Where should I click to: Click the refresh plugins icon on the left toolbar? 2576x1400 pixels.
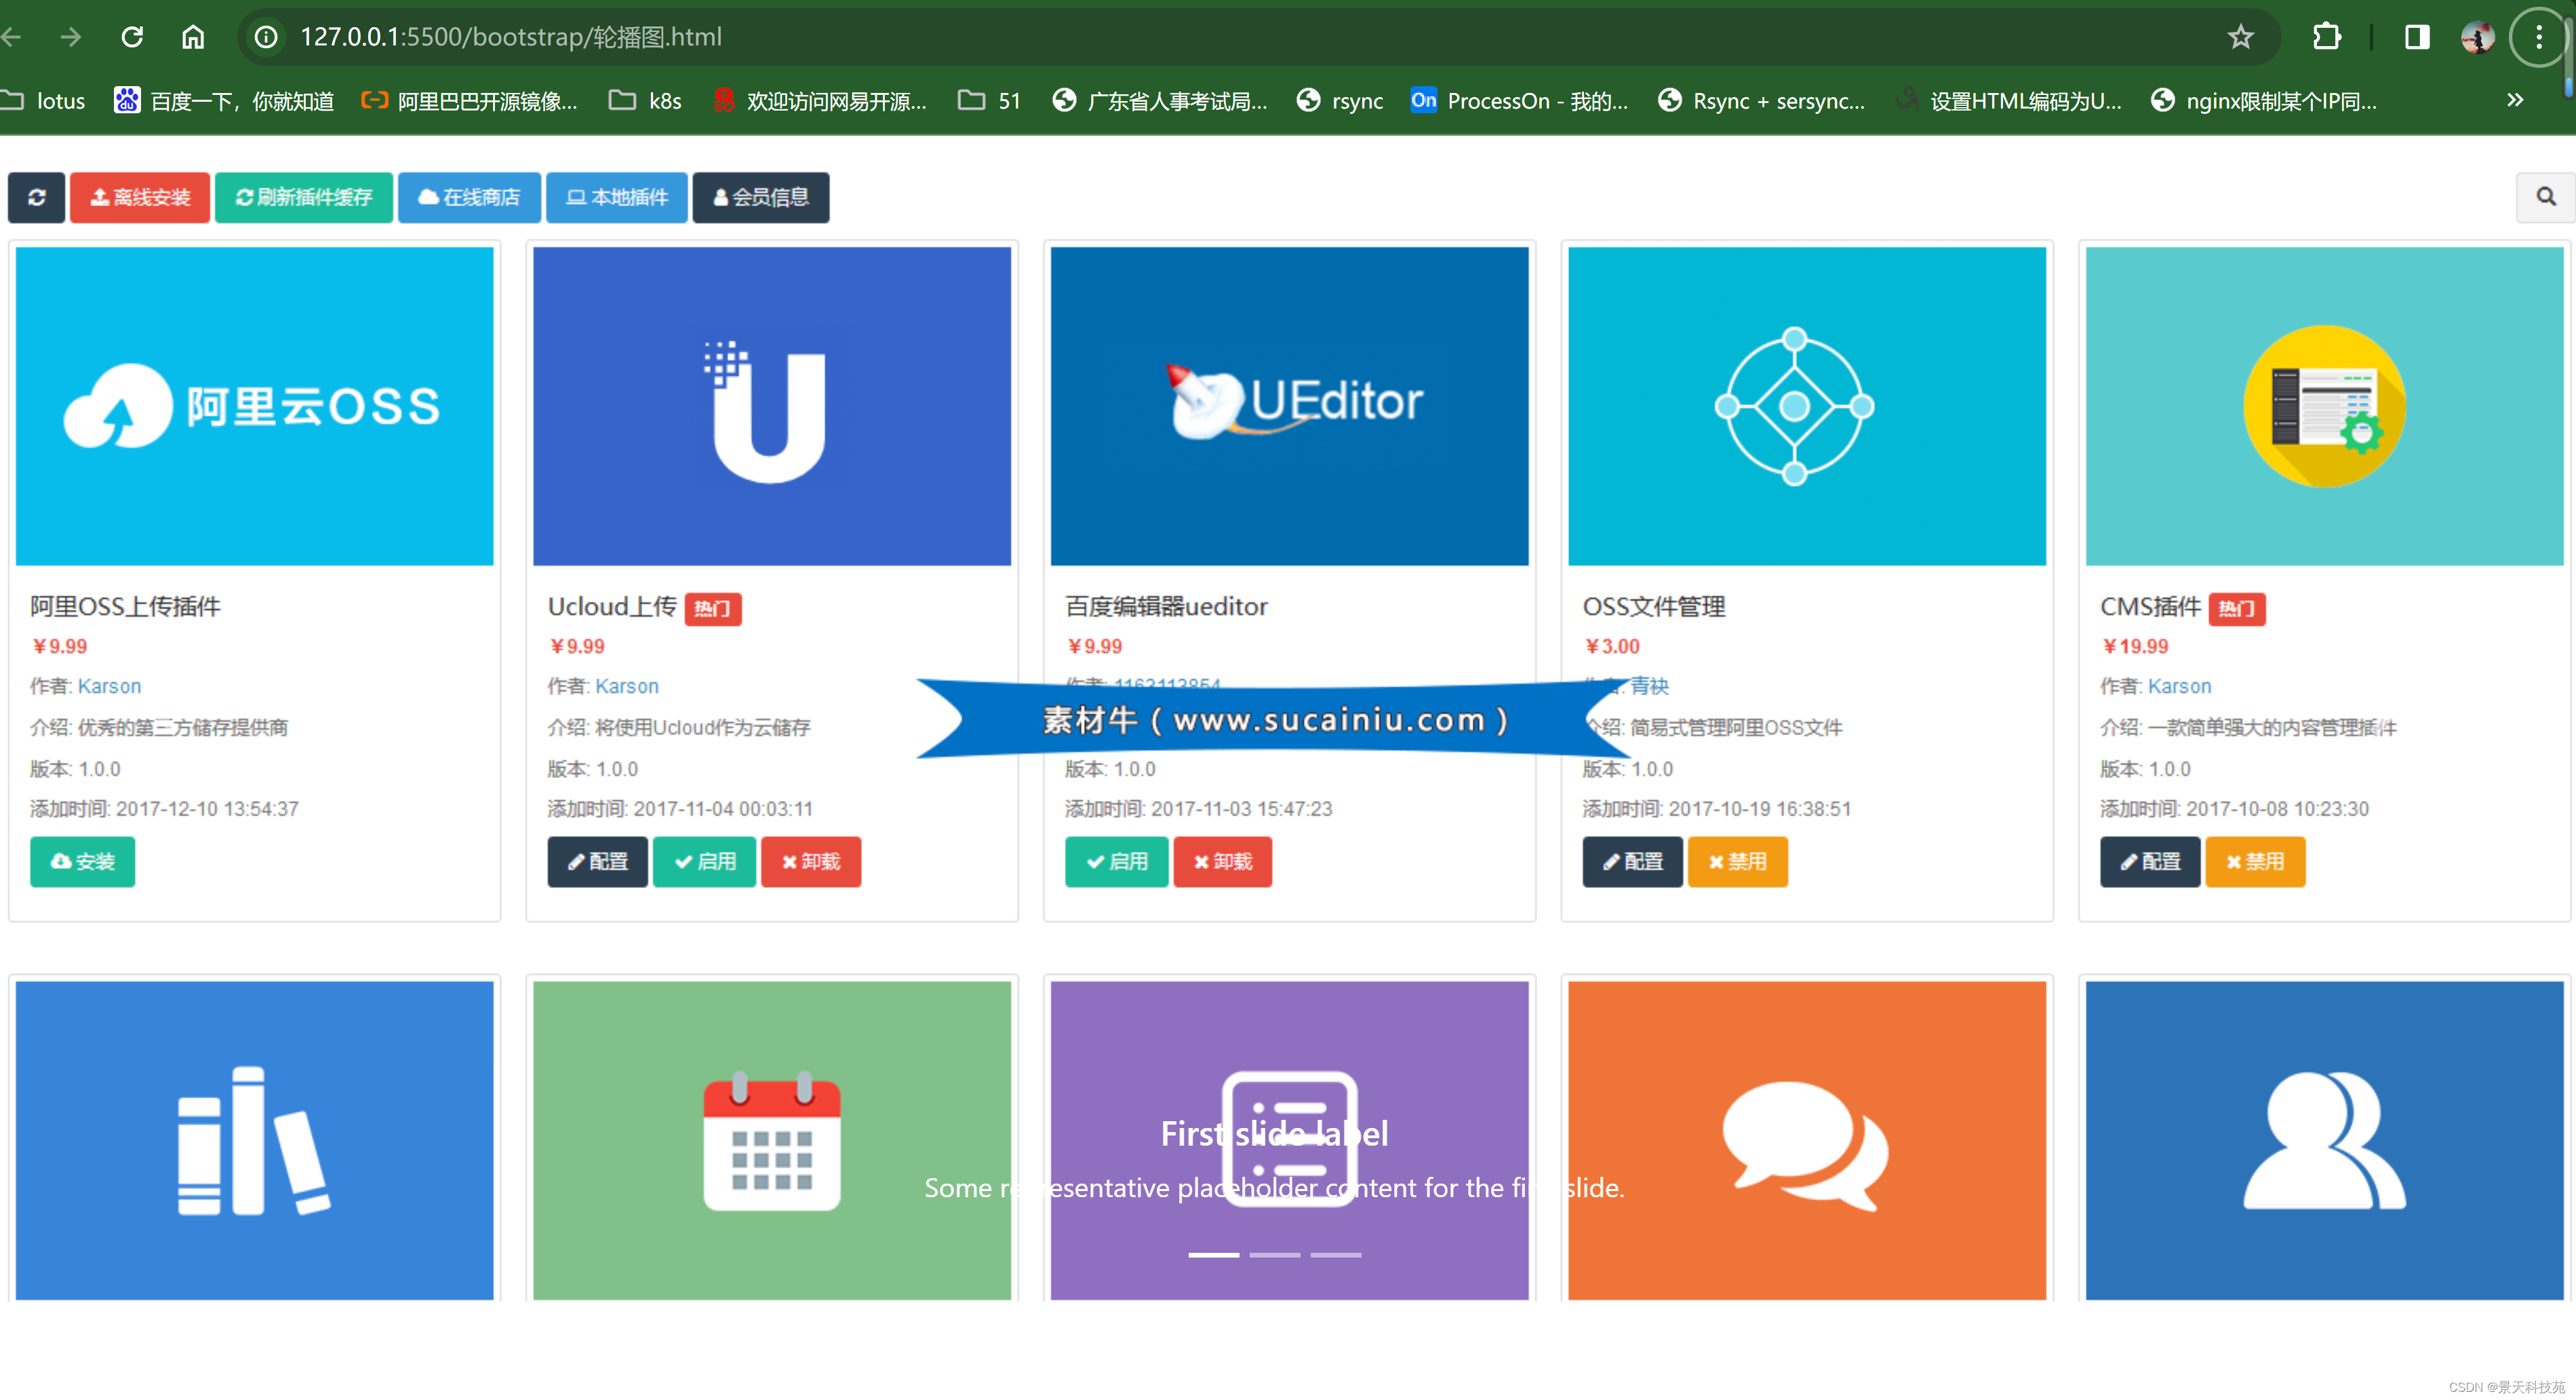[x=36, y=197]
